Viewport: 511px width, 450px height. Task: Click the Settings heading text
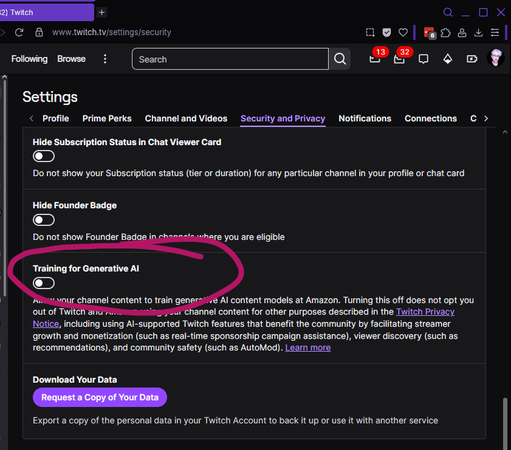(x=50, y=97)
